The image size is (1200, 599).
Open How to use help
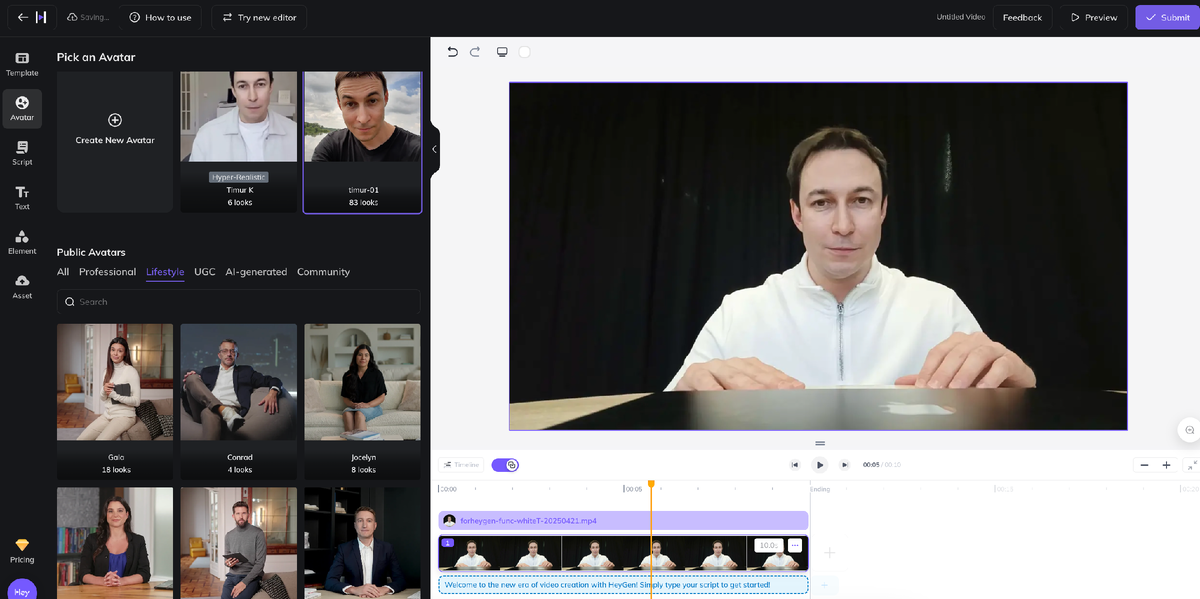[x=160, y=17]
